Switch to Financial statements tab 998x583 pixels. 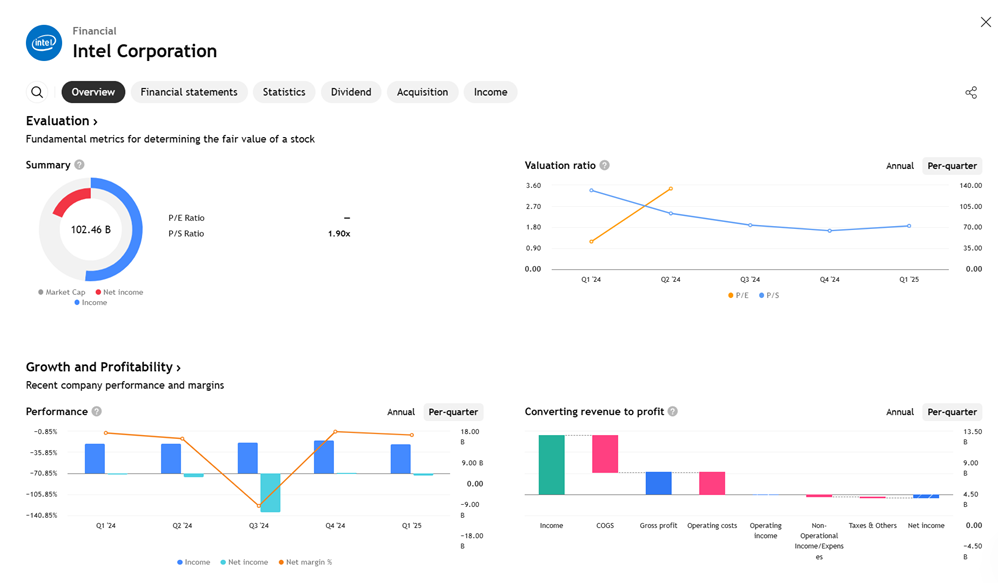point(189,92)
